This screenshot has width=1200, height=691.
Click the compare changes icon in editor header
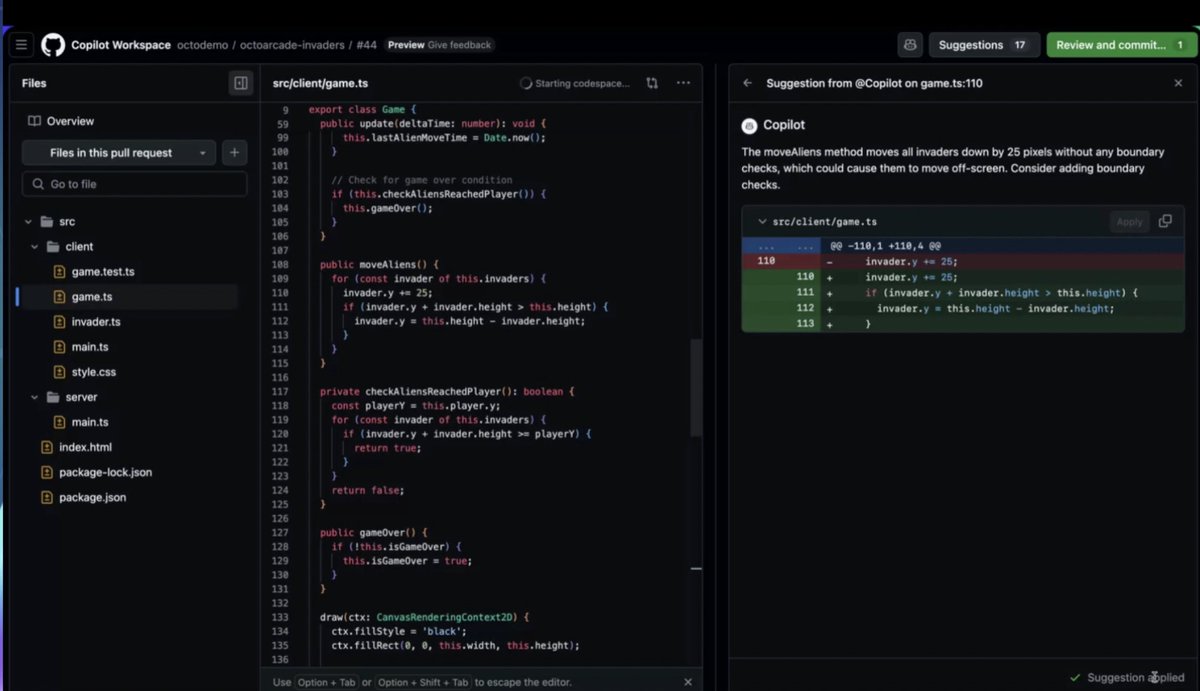pos(652,83)
